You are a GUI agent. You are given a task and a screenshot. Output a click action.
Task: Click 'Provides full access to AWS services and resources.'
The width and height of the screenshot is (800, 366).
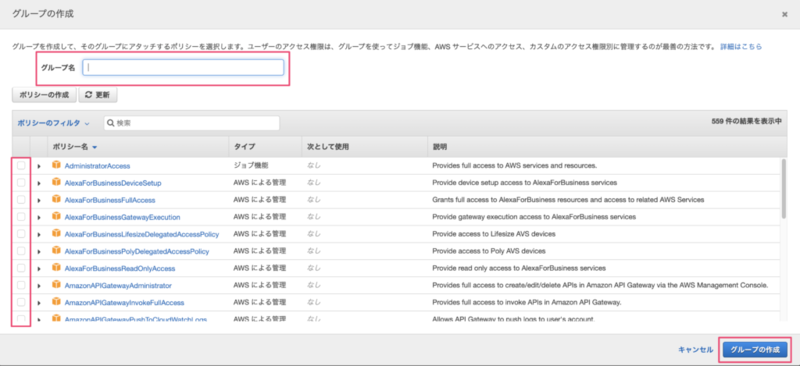(515, 166)
